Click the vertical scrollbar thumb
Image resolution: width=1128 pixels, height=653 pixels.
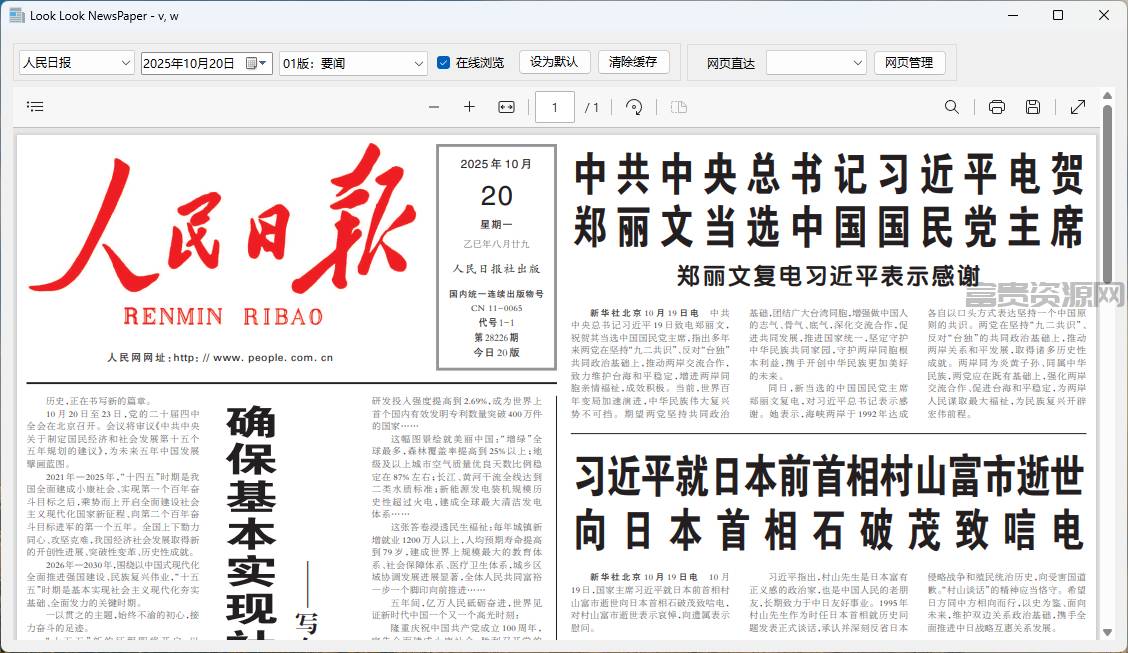pos(1107,194)
